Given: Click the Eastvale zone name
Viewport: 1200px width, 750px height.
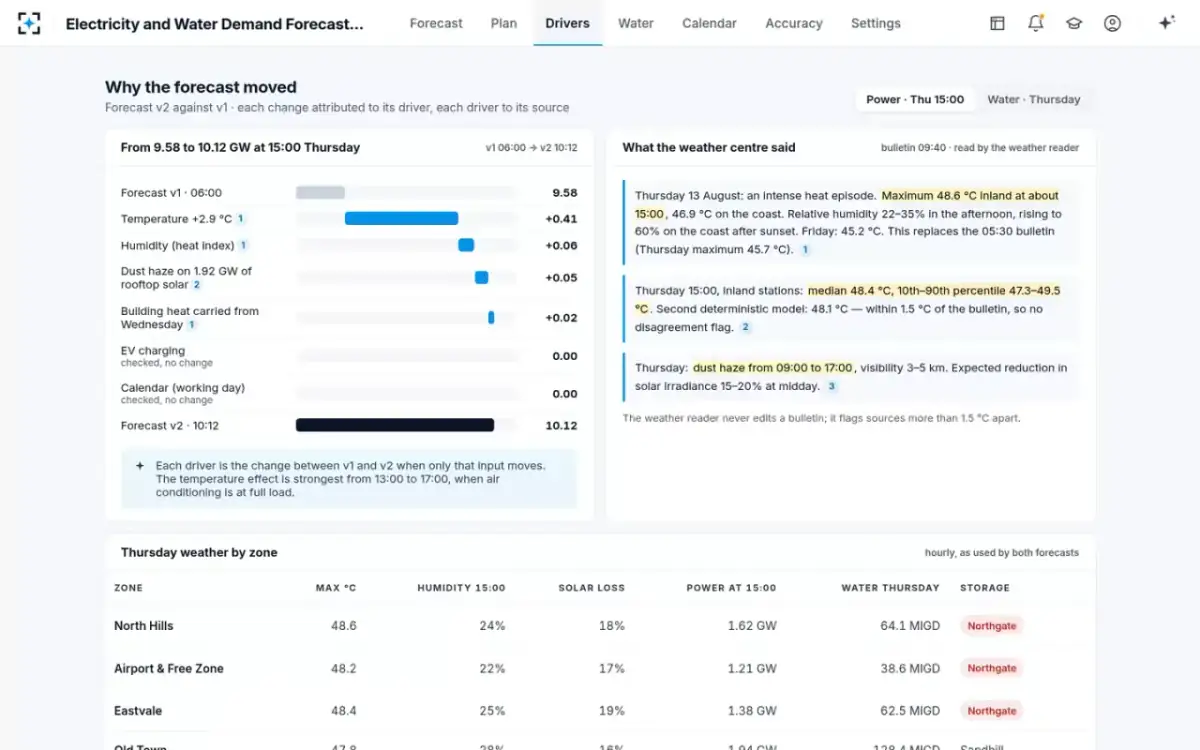Looking at the screenshot, I should pyautogui.click(x=138, y=711).
